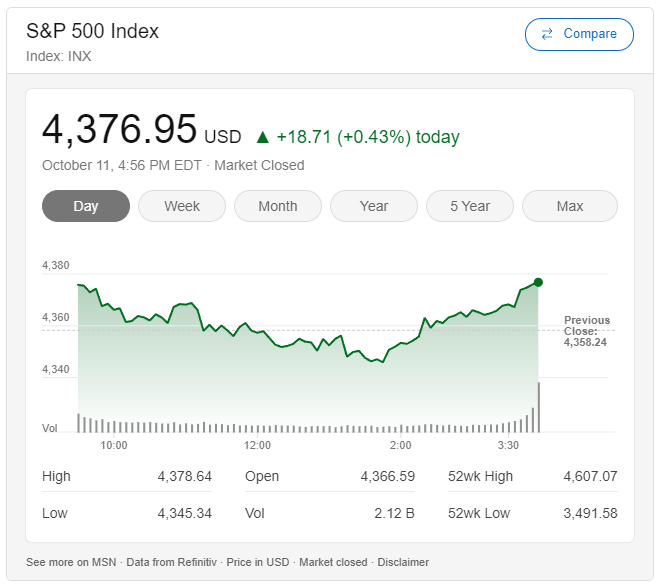Click the Compare arrows icon

point(547,34)
